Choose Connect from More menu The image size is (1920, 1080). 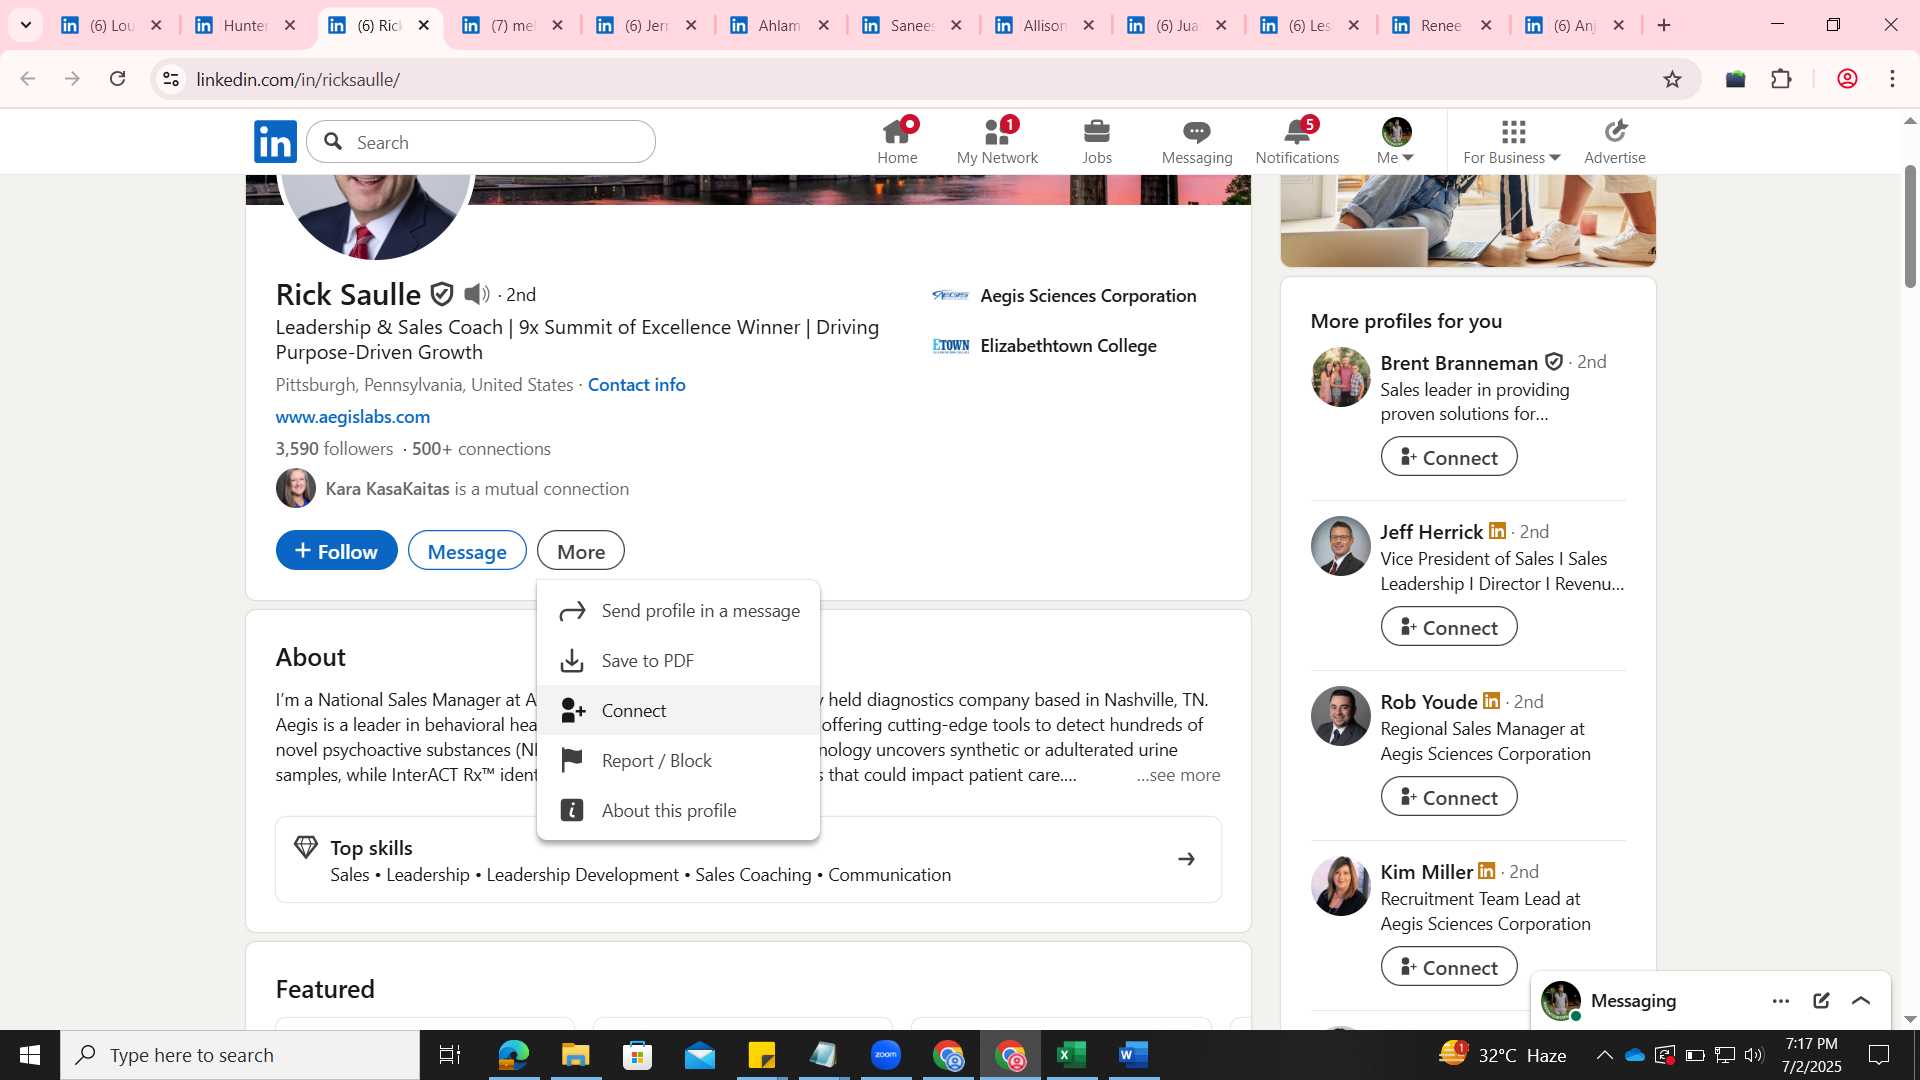678,711
